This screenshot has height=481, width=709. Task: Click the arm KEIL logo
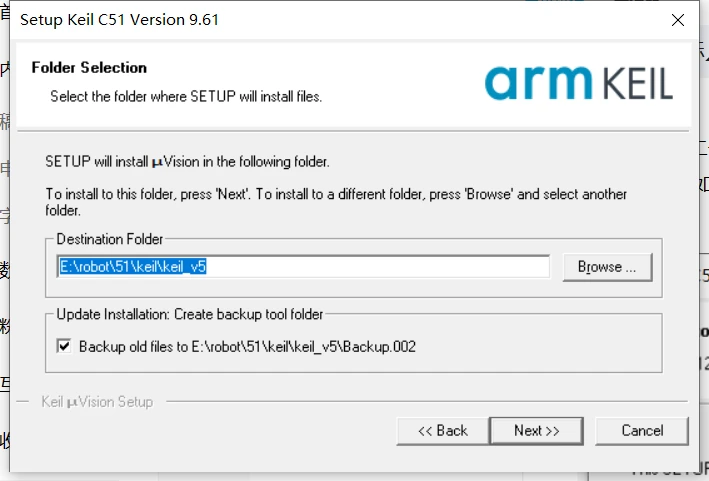pyautogui.click(x=579, y=83)
